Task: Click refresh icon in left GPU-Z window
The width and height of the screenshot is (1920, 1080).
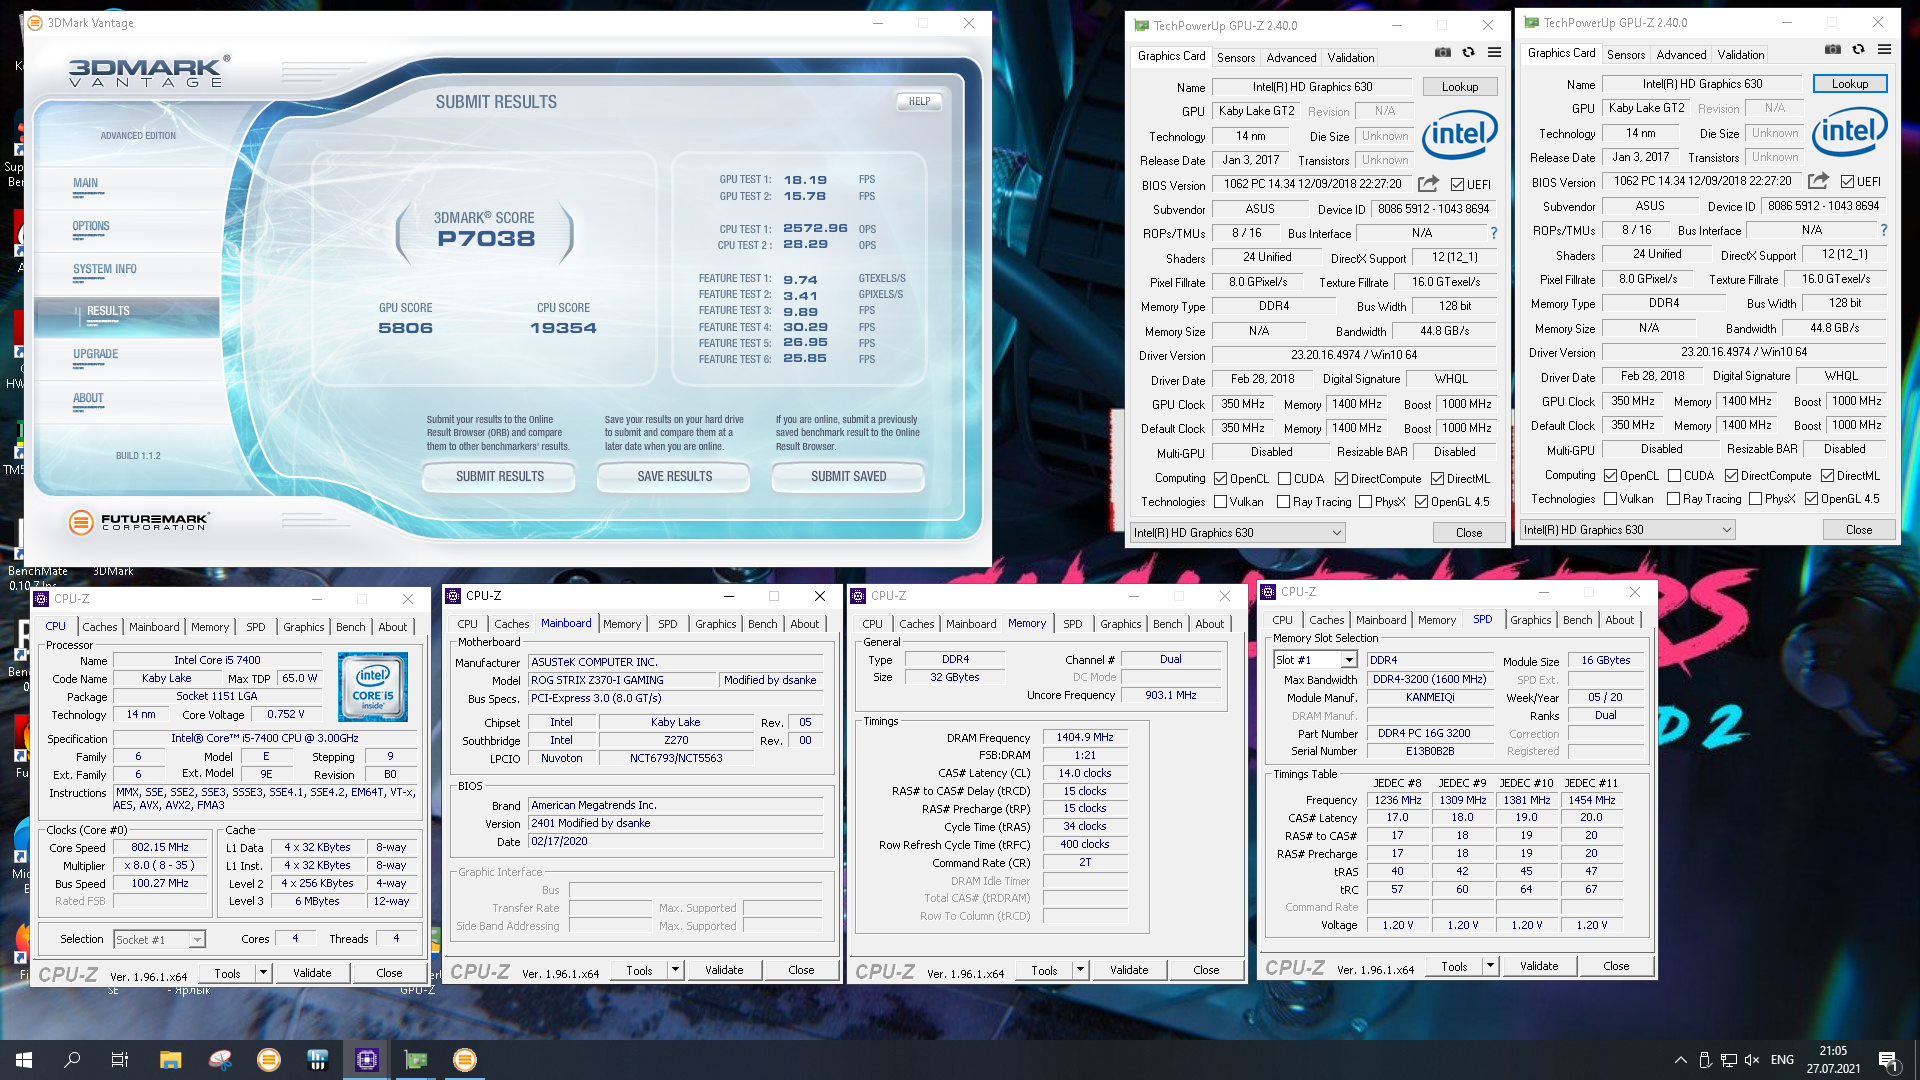Action: (x=1468, y=53)
